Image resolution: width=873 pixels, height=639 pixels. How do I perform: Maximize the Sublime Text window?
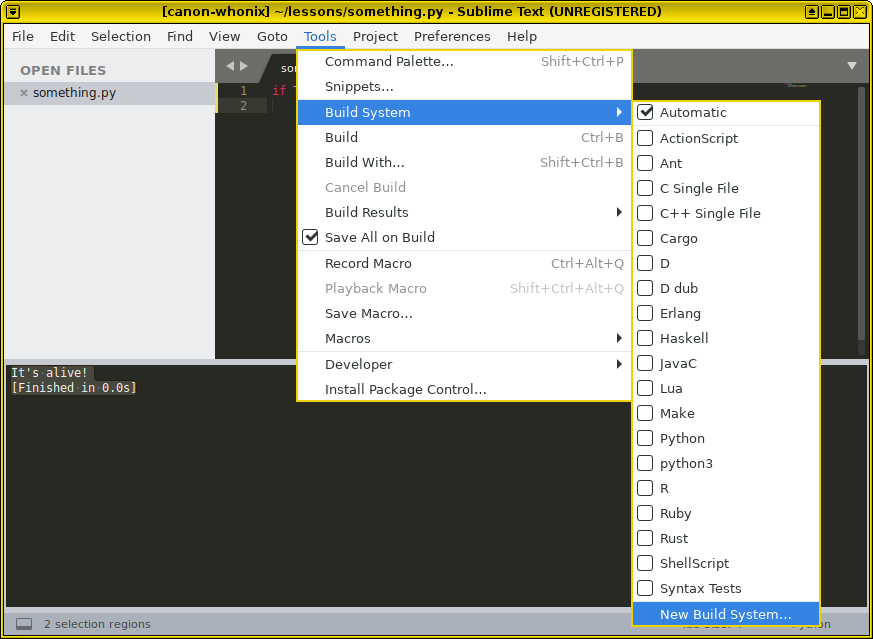tap(844, 12)
